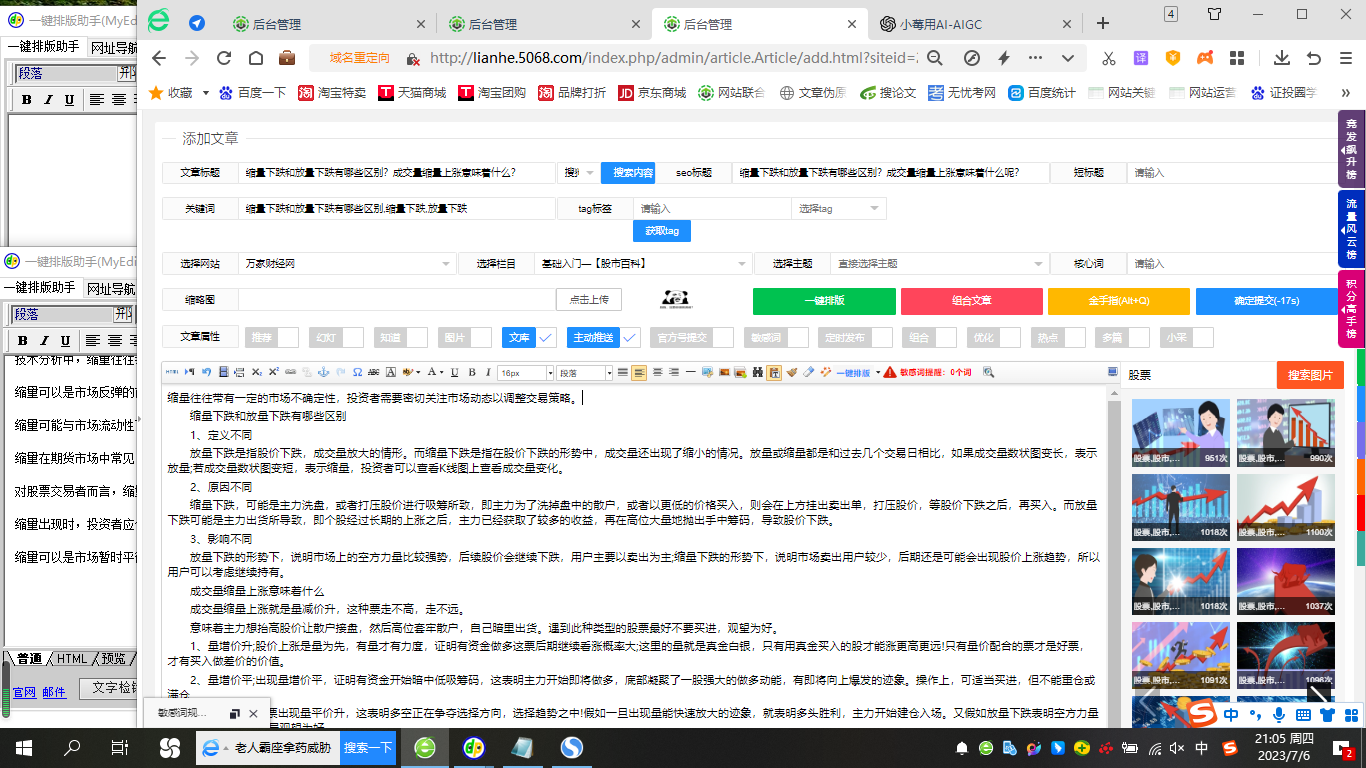Toggle bold formatting in the editor

click(x=471, y=372)
